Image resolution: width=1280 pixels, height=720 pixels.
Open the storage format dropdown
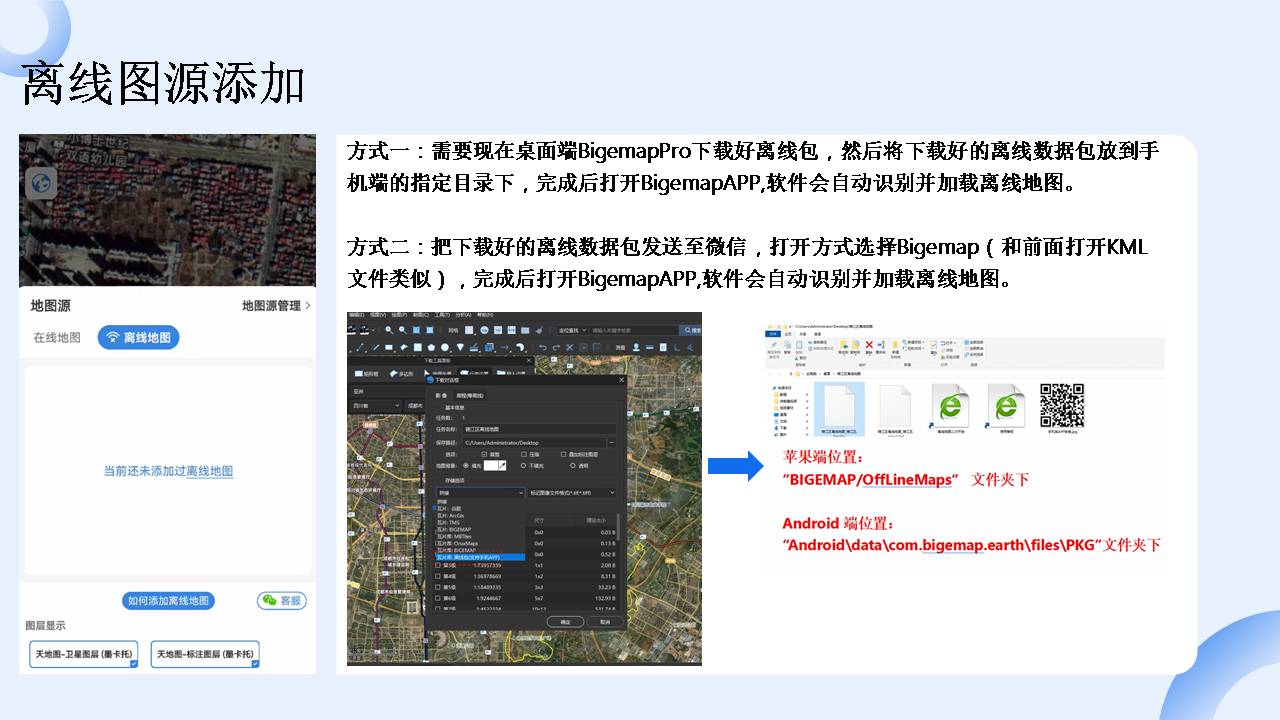481,492
